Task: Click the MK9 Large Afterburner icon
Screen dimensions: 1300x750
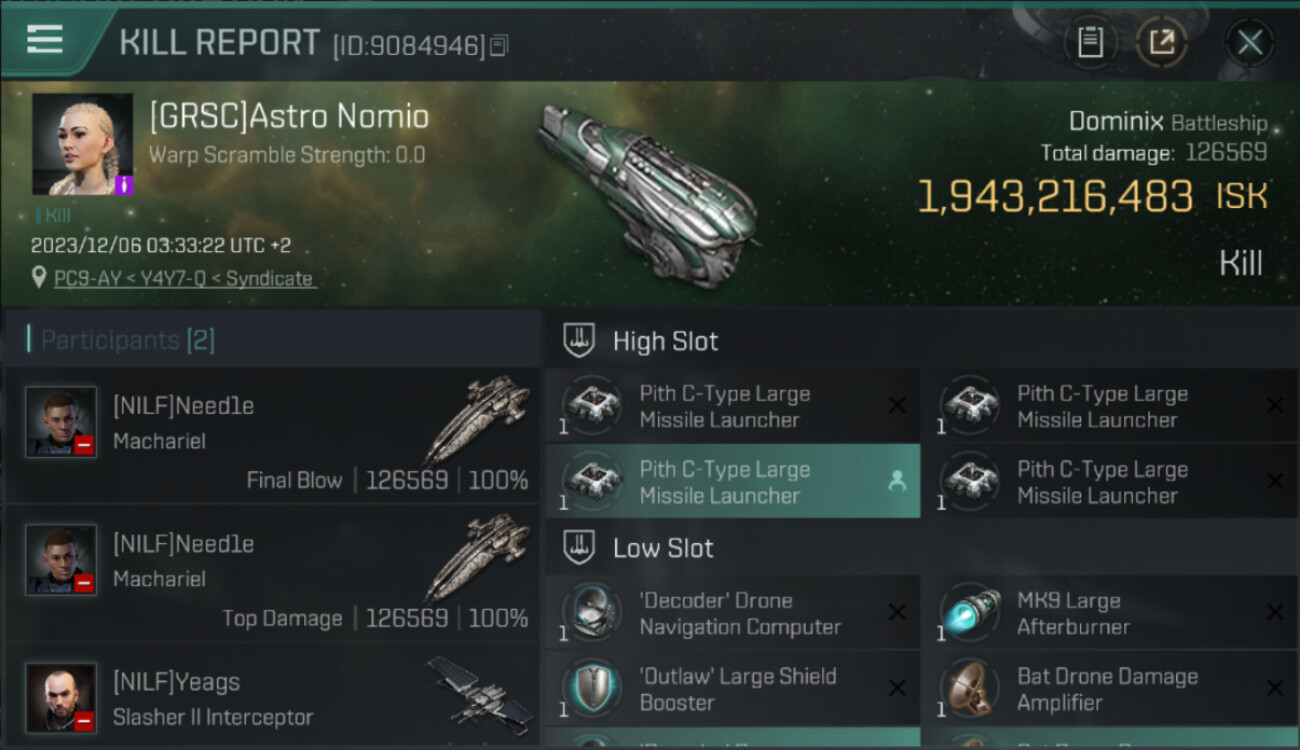Action: pos(970,611)
